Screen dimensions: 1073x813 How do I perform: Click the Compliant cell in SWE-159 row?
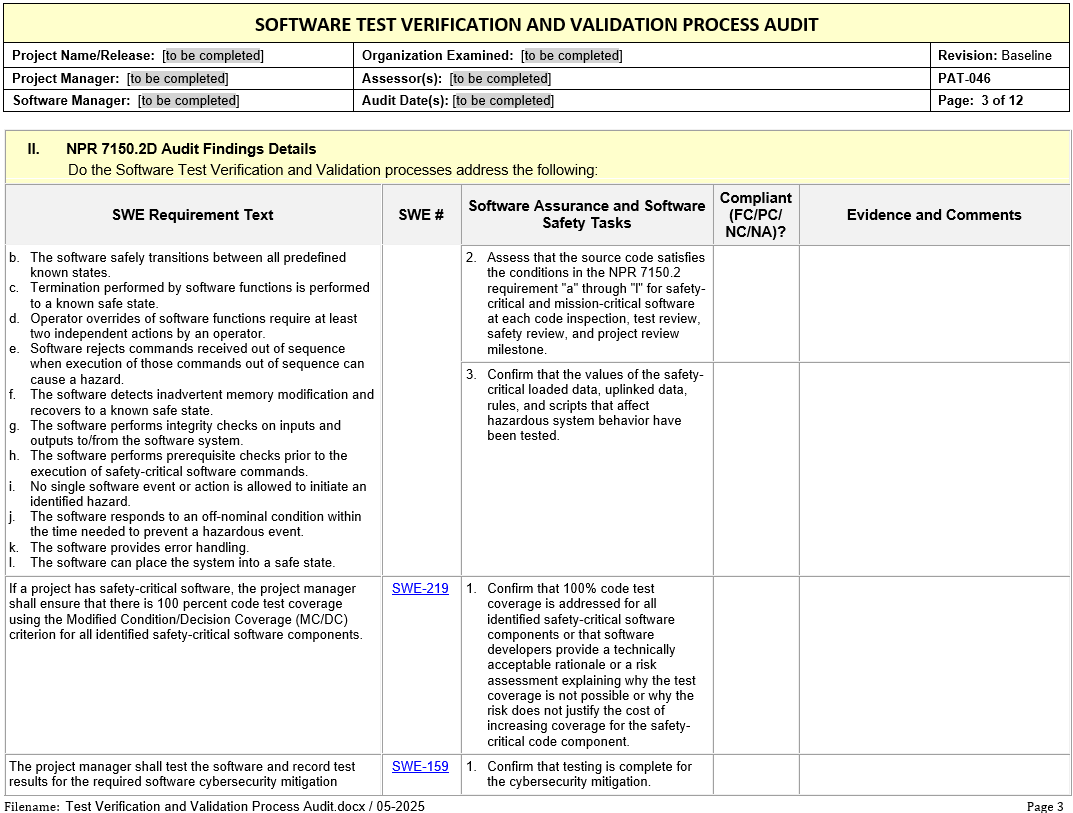click(756, 775)
